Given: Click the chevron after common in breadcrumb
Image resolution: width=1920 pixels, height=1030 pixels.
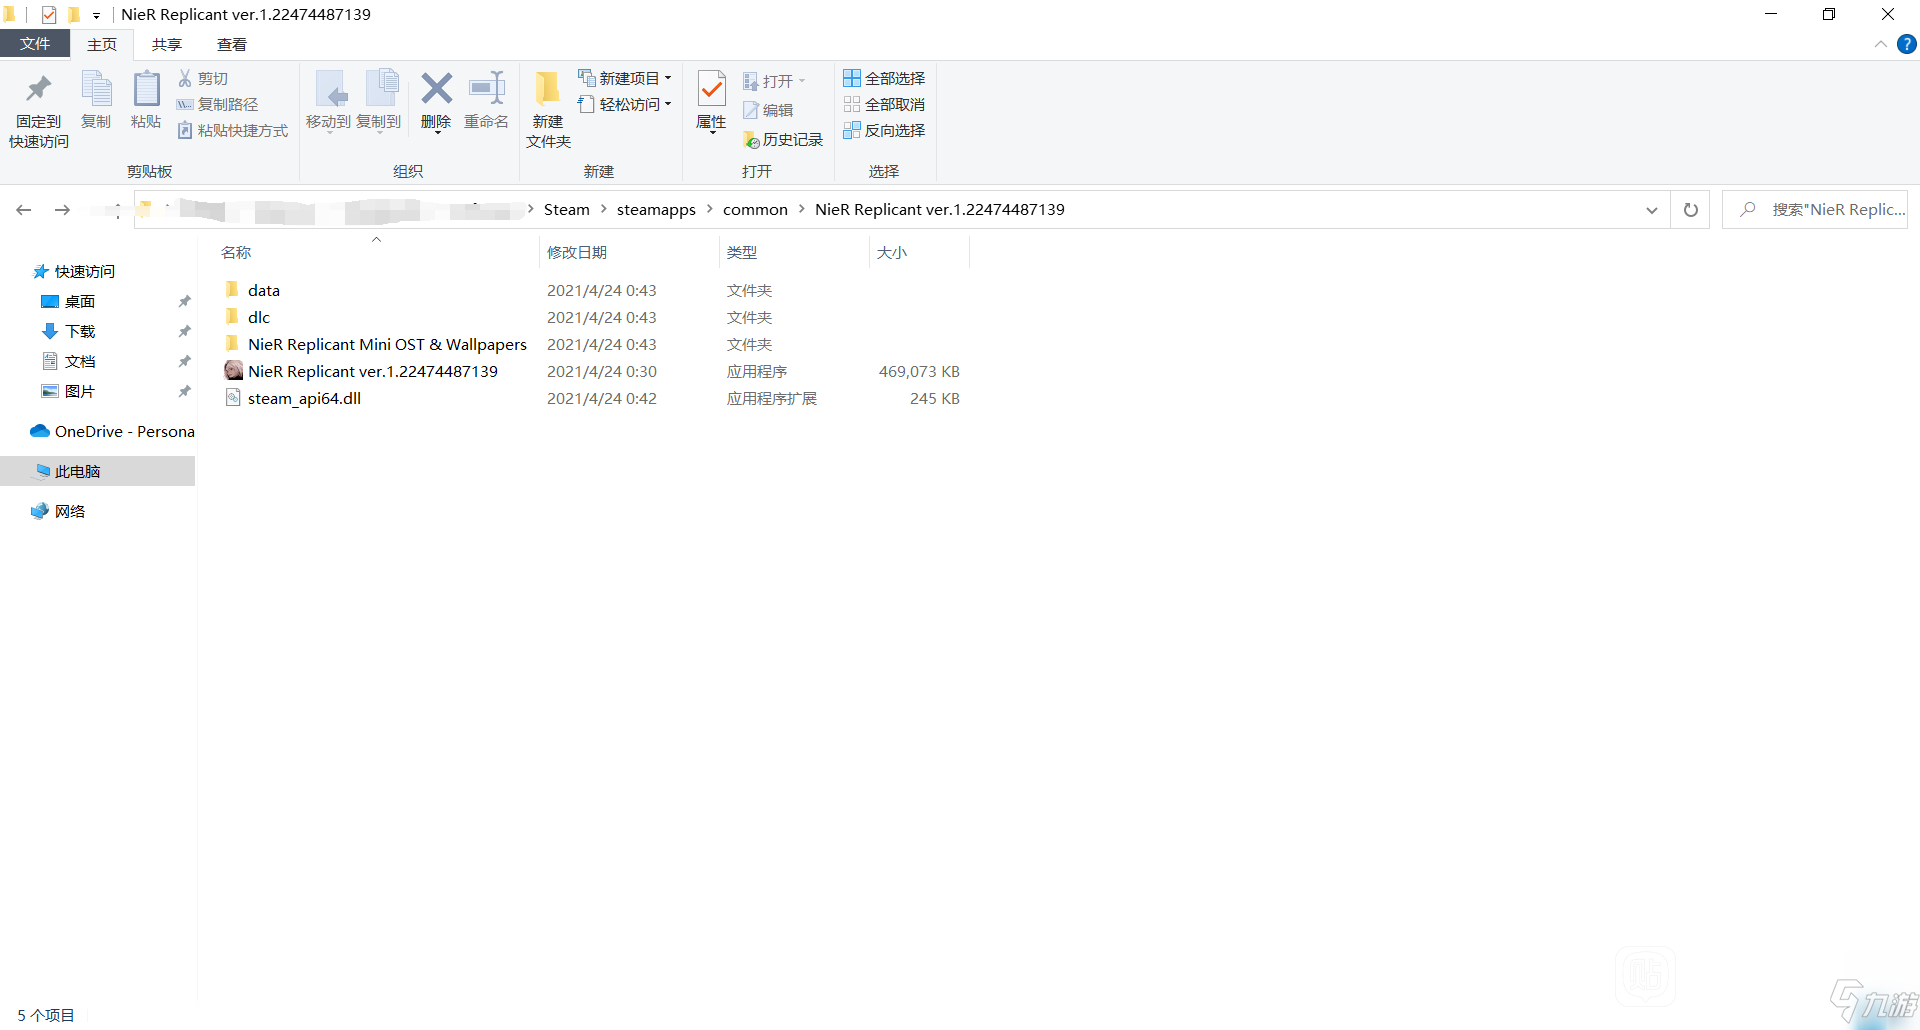Looking at the screenshot, I should (801, 209).
